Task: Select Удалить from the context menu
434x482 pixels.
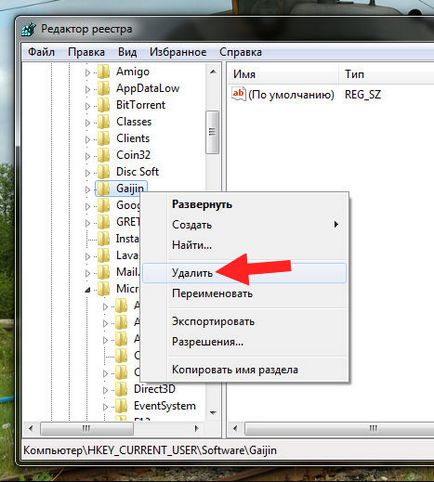Action: pos(245,273)
